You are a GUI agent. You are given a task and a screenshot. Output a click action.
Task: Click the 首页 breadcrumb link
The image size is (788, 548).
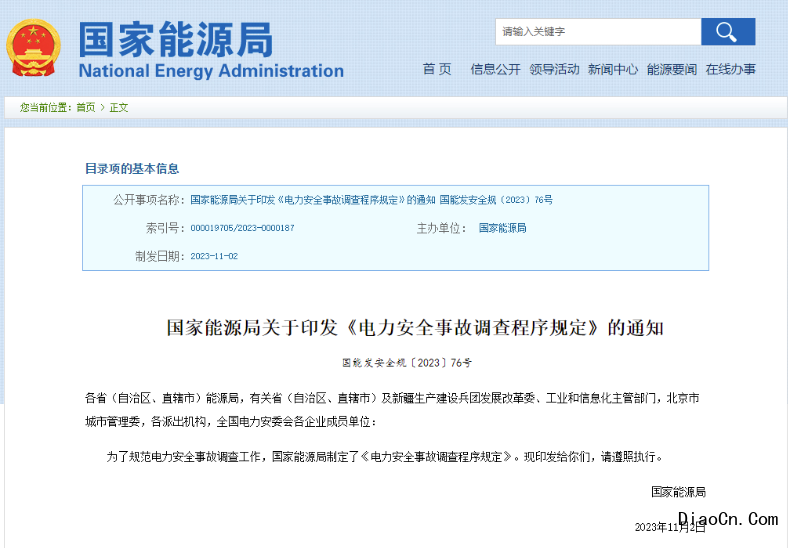click(x=85, y=108)
